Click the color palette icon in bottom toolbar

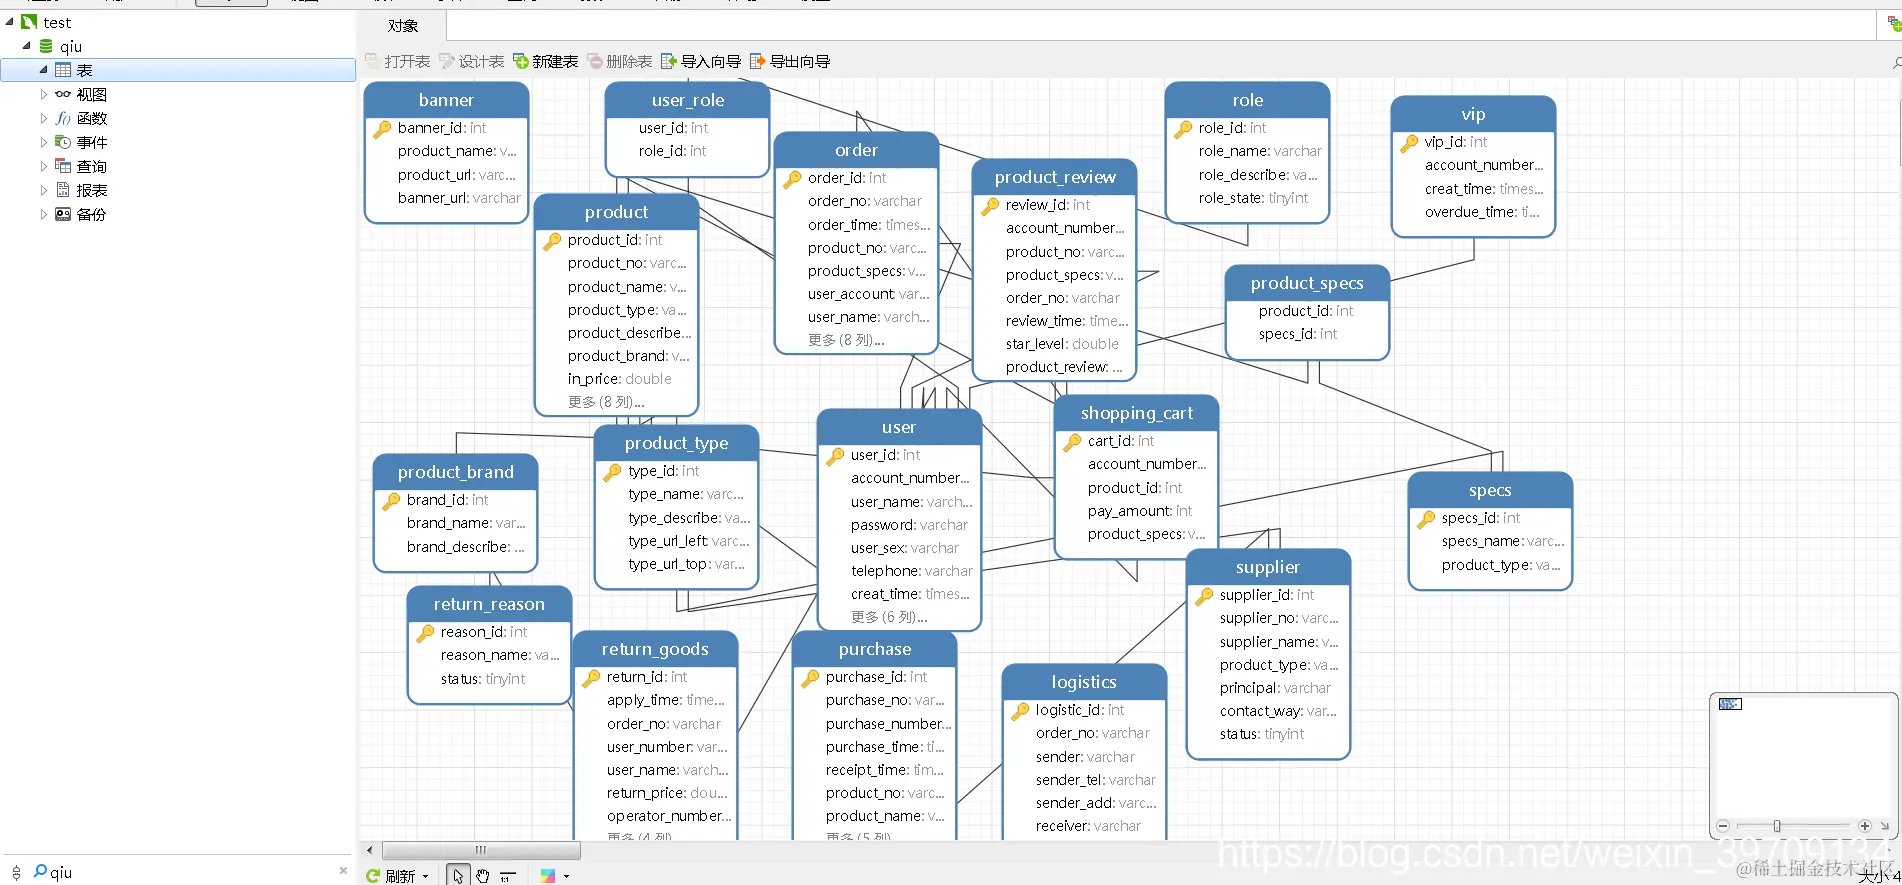tap(548, 875)
